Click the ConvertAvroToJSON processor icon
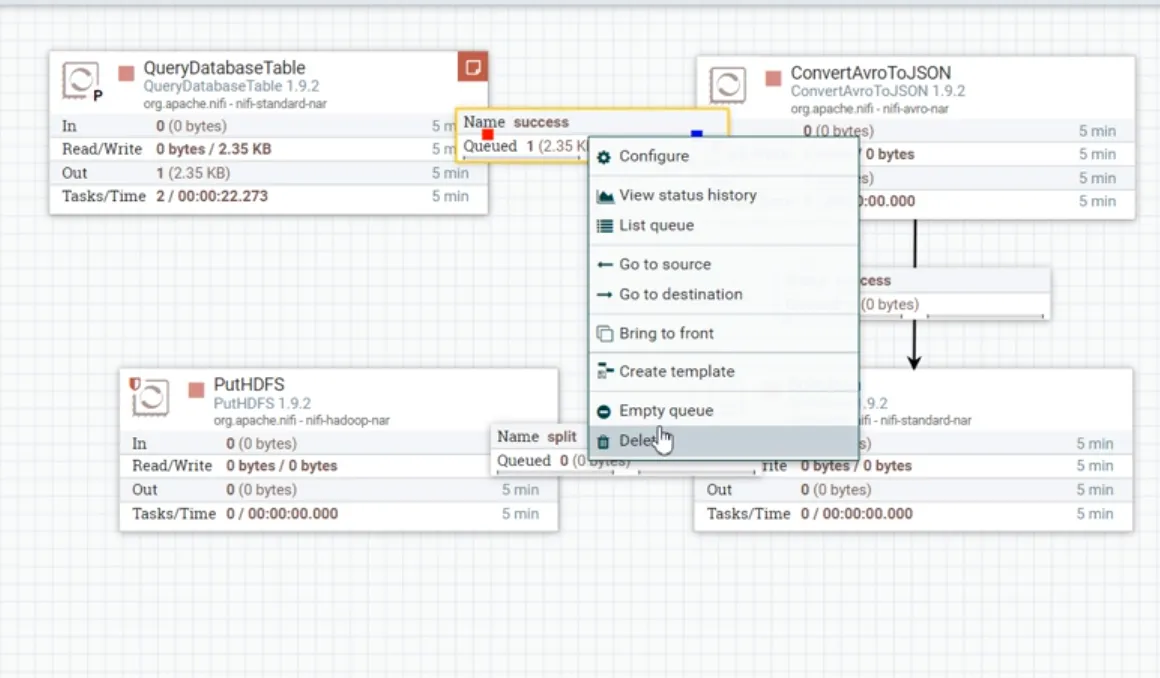This screenshot has width=1160, height=678. click(727, 85)
